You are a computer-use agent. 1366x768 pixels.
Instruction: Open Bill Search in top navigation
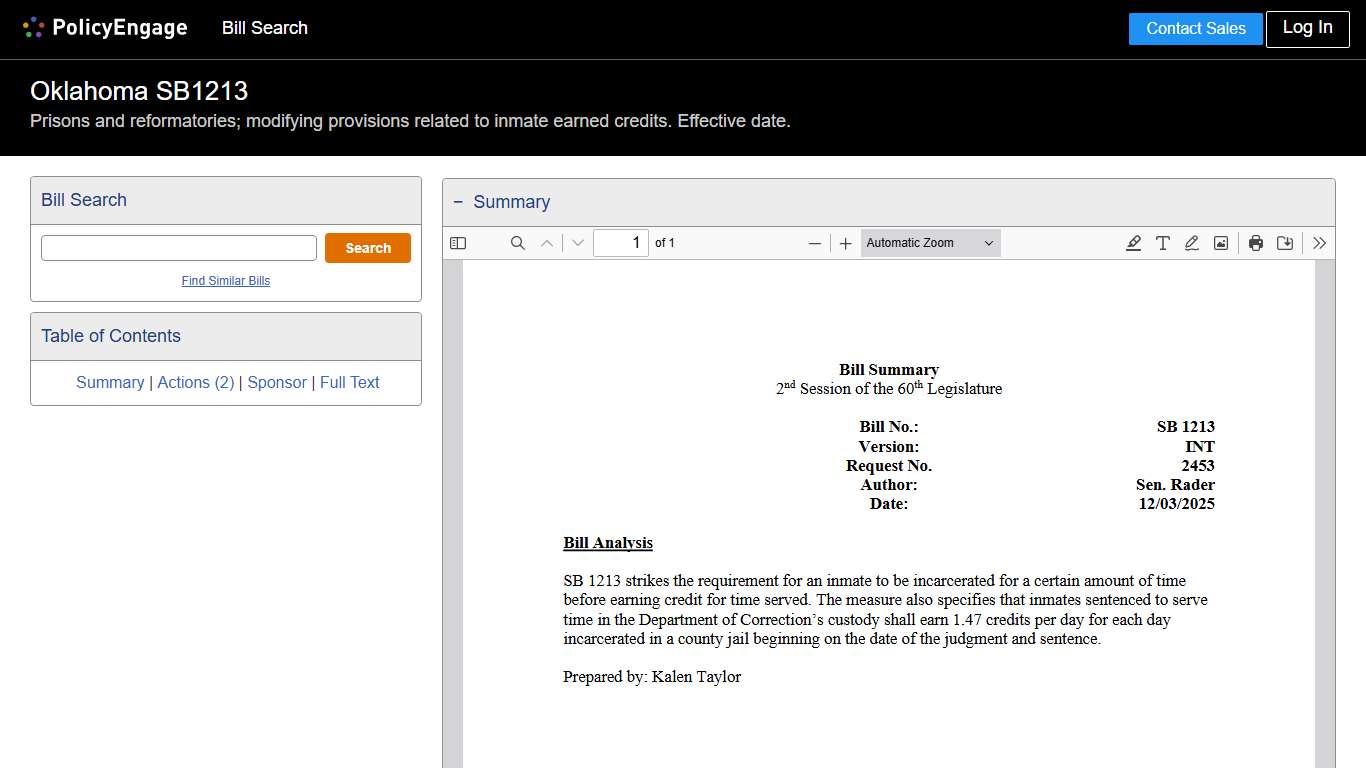[265, 28]
